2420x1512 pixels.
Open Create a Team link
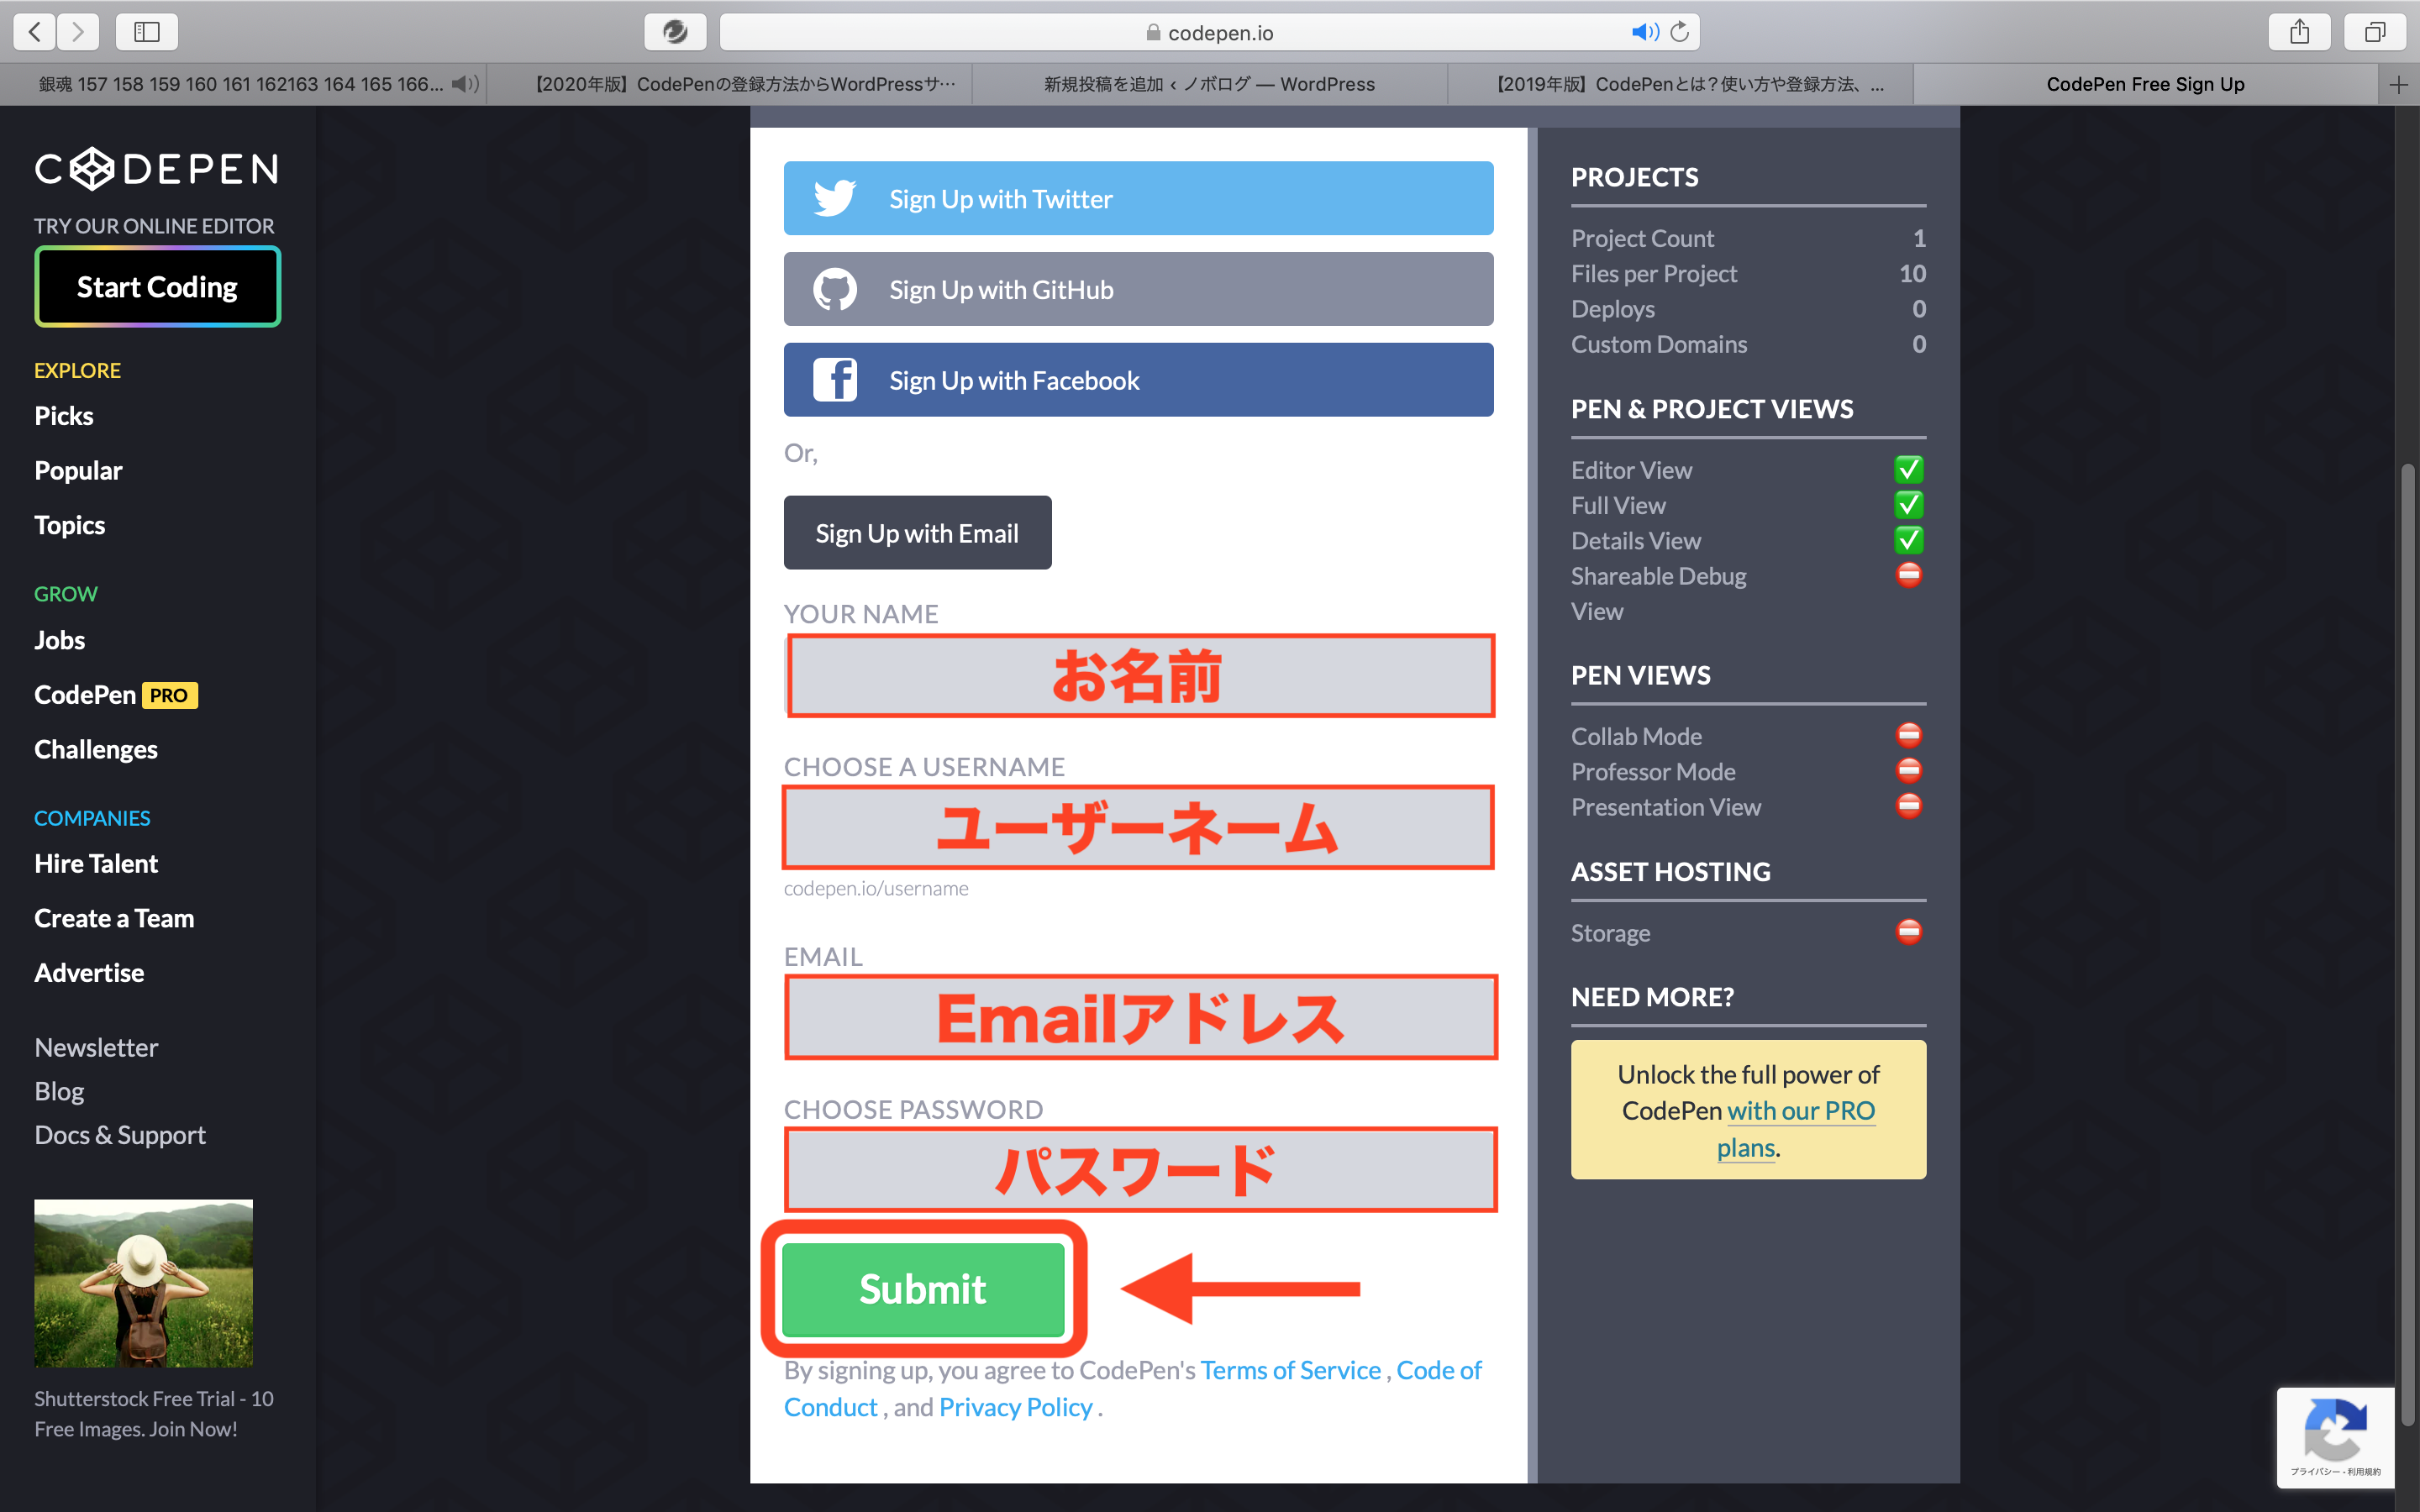click(x=114, y=918)
